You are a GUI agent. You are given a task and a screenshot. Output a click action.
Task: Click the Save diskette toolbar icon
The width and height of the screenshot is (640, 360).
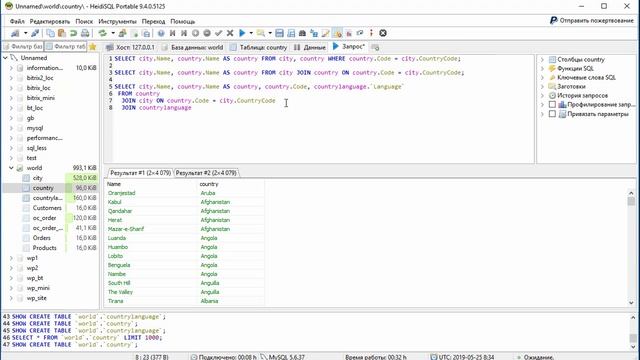point(279,33)
